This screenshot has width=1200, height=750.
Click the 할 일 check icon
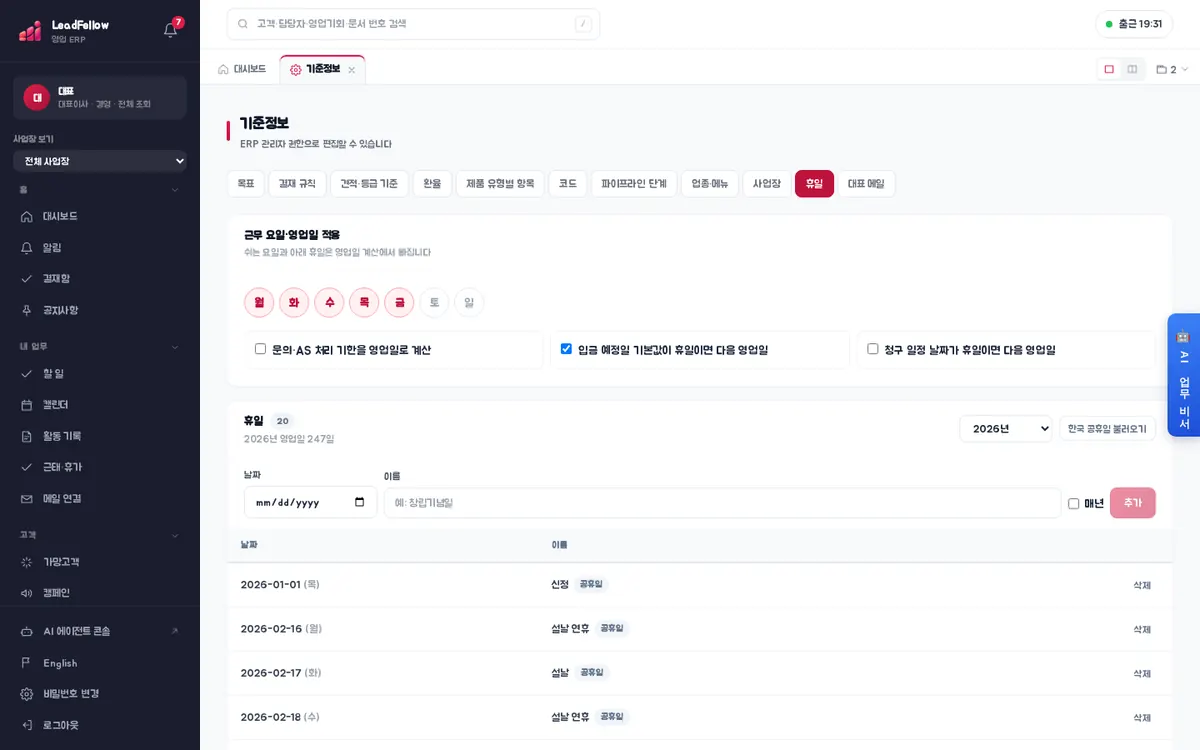[x=27, y=373]
